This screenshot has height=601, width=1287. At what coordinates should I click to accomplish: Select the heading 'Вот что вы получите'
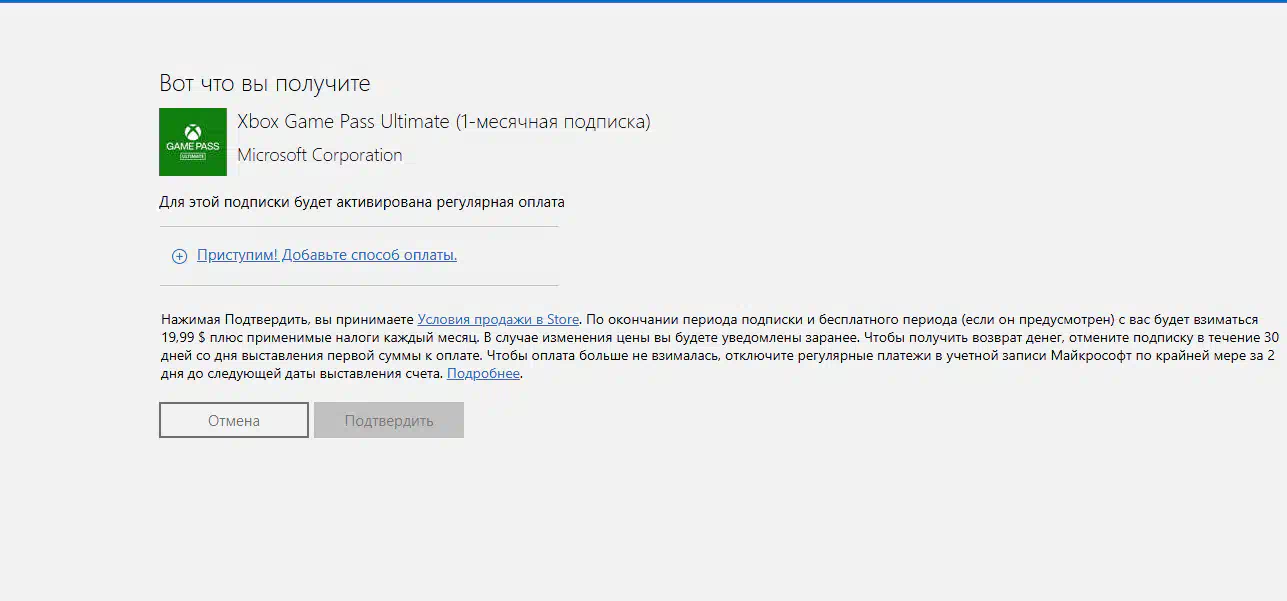pos(265,83)
